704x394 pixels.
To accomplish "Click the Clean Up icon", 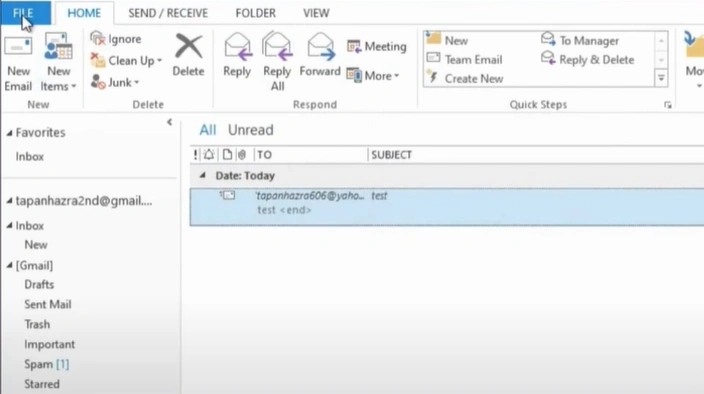I will coord(97,60).
